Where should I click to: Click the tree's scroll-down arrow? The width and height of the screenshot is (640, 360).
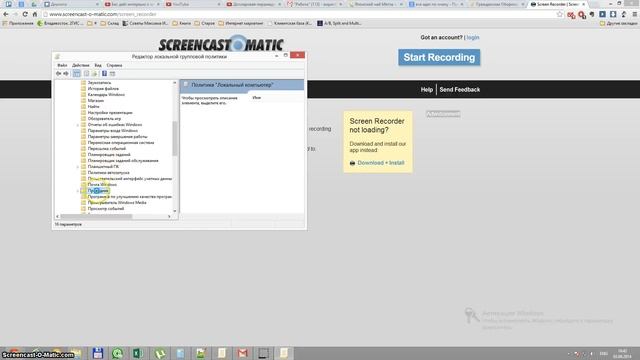(175, 211)
